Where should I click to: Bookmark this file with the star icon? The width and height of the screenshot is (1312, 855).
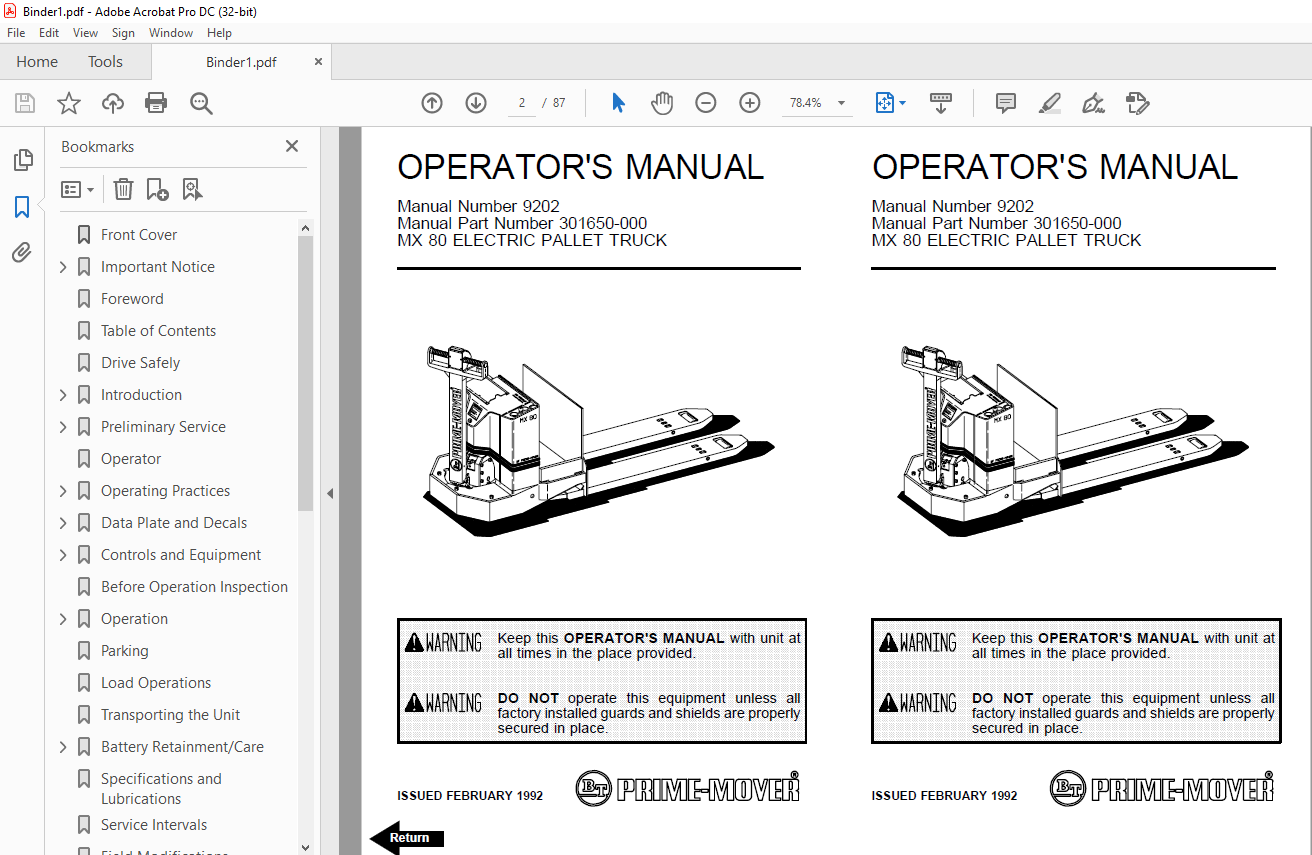(69, 103)
